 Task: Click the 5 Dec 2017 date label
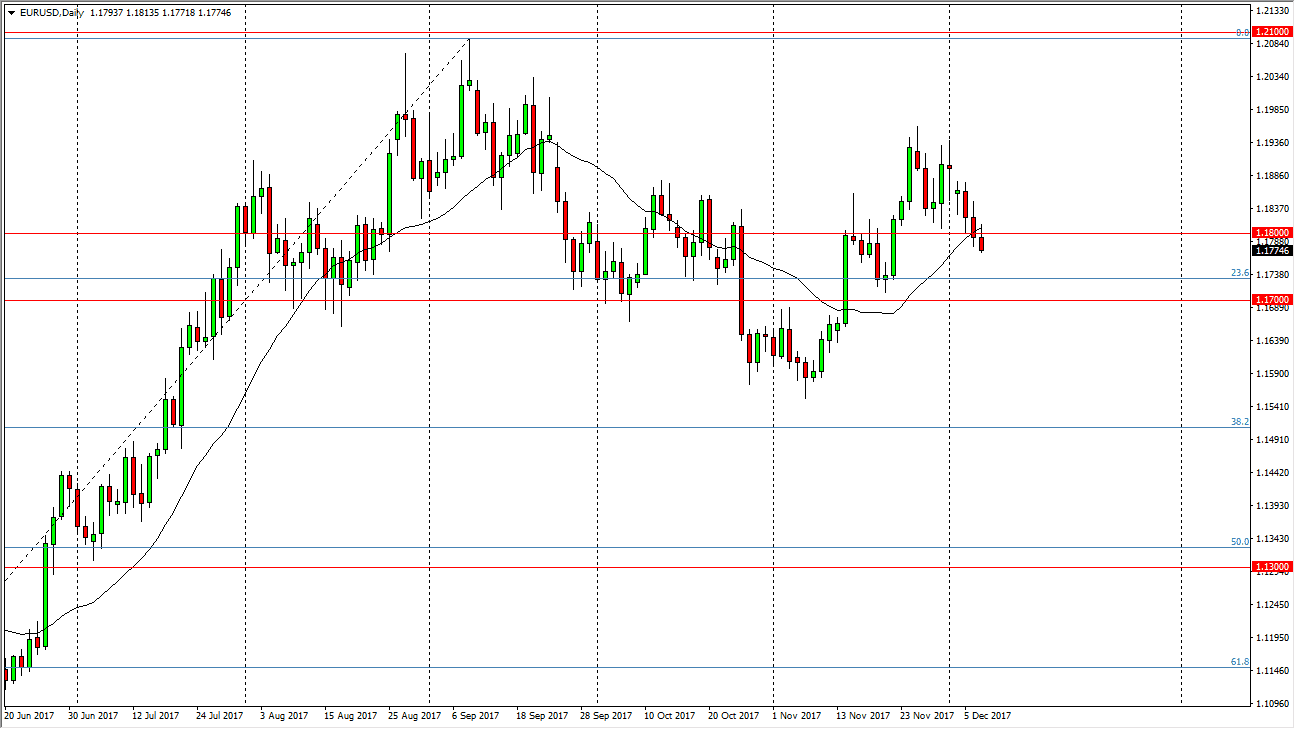tap(985, 716)
